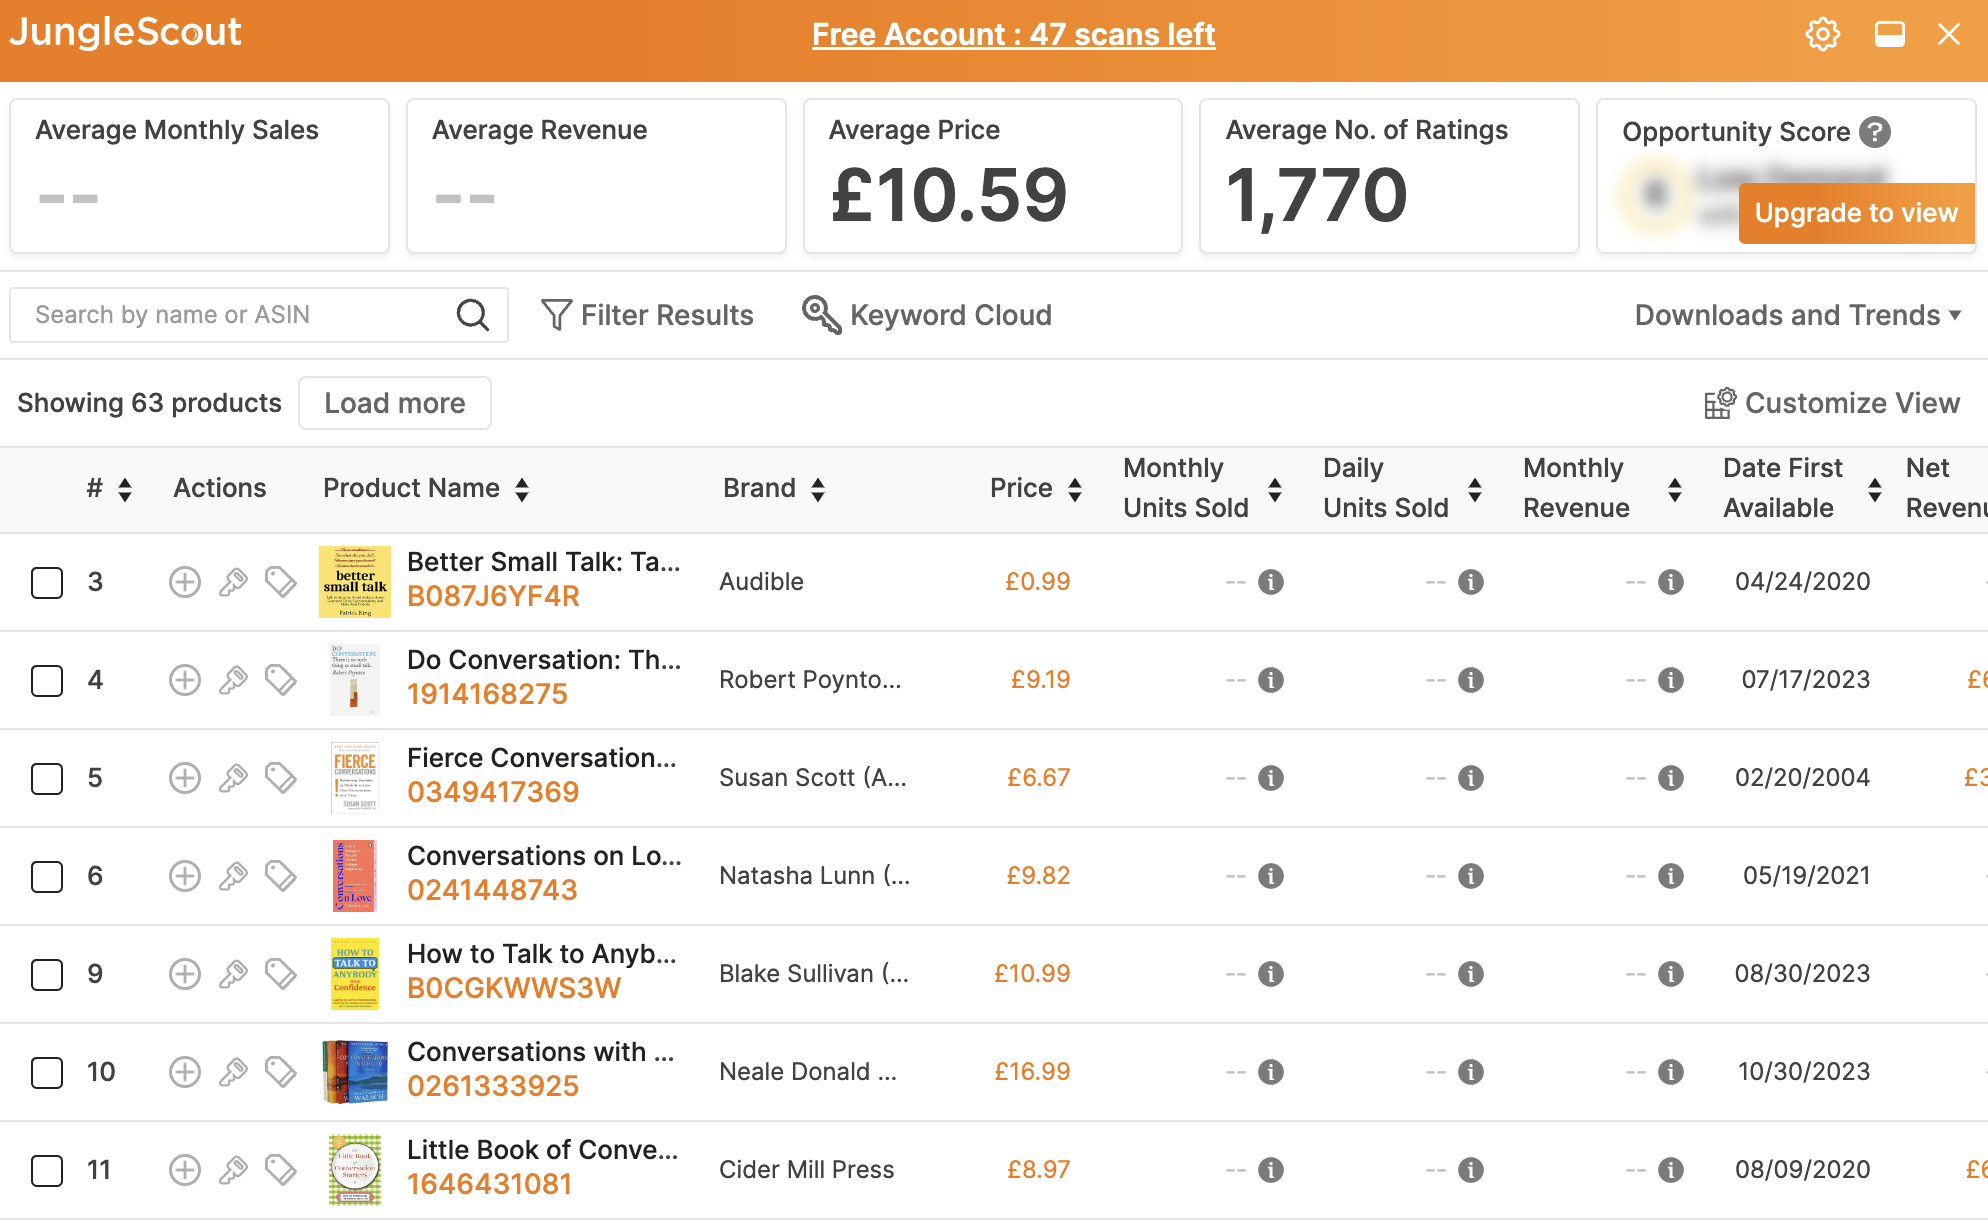Add Better Small Talk to tracker

click(x=185, y=582)
